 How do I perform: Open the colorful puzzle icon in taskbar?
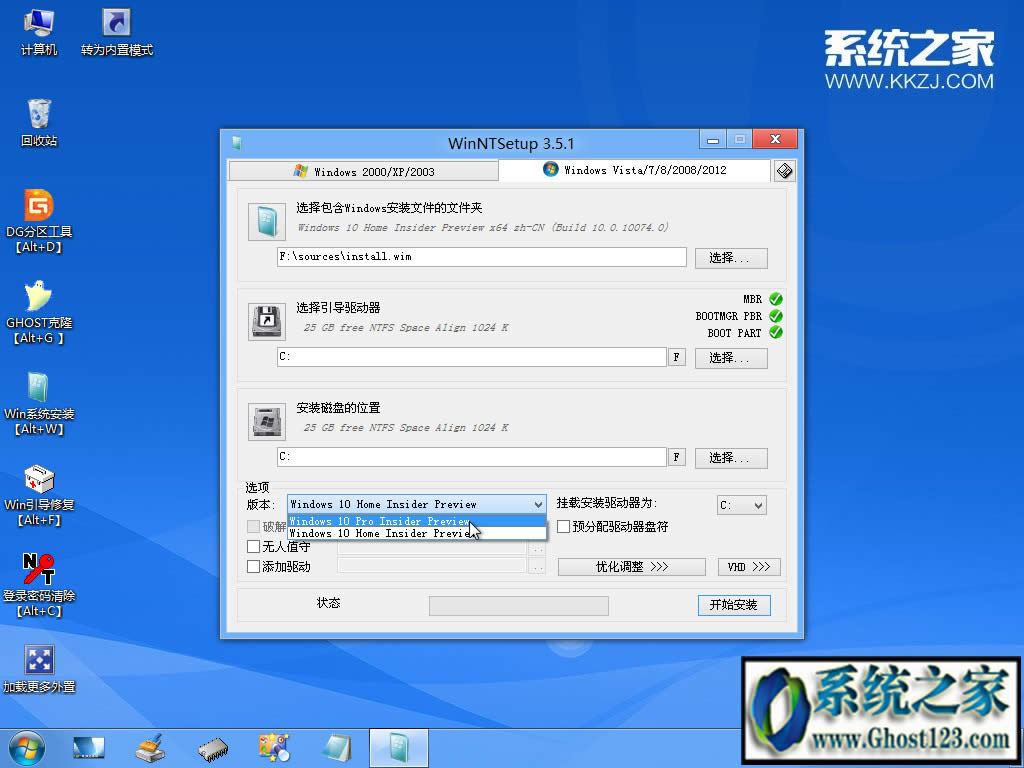point(274,748)
